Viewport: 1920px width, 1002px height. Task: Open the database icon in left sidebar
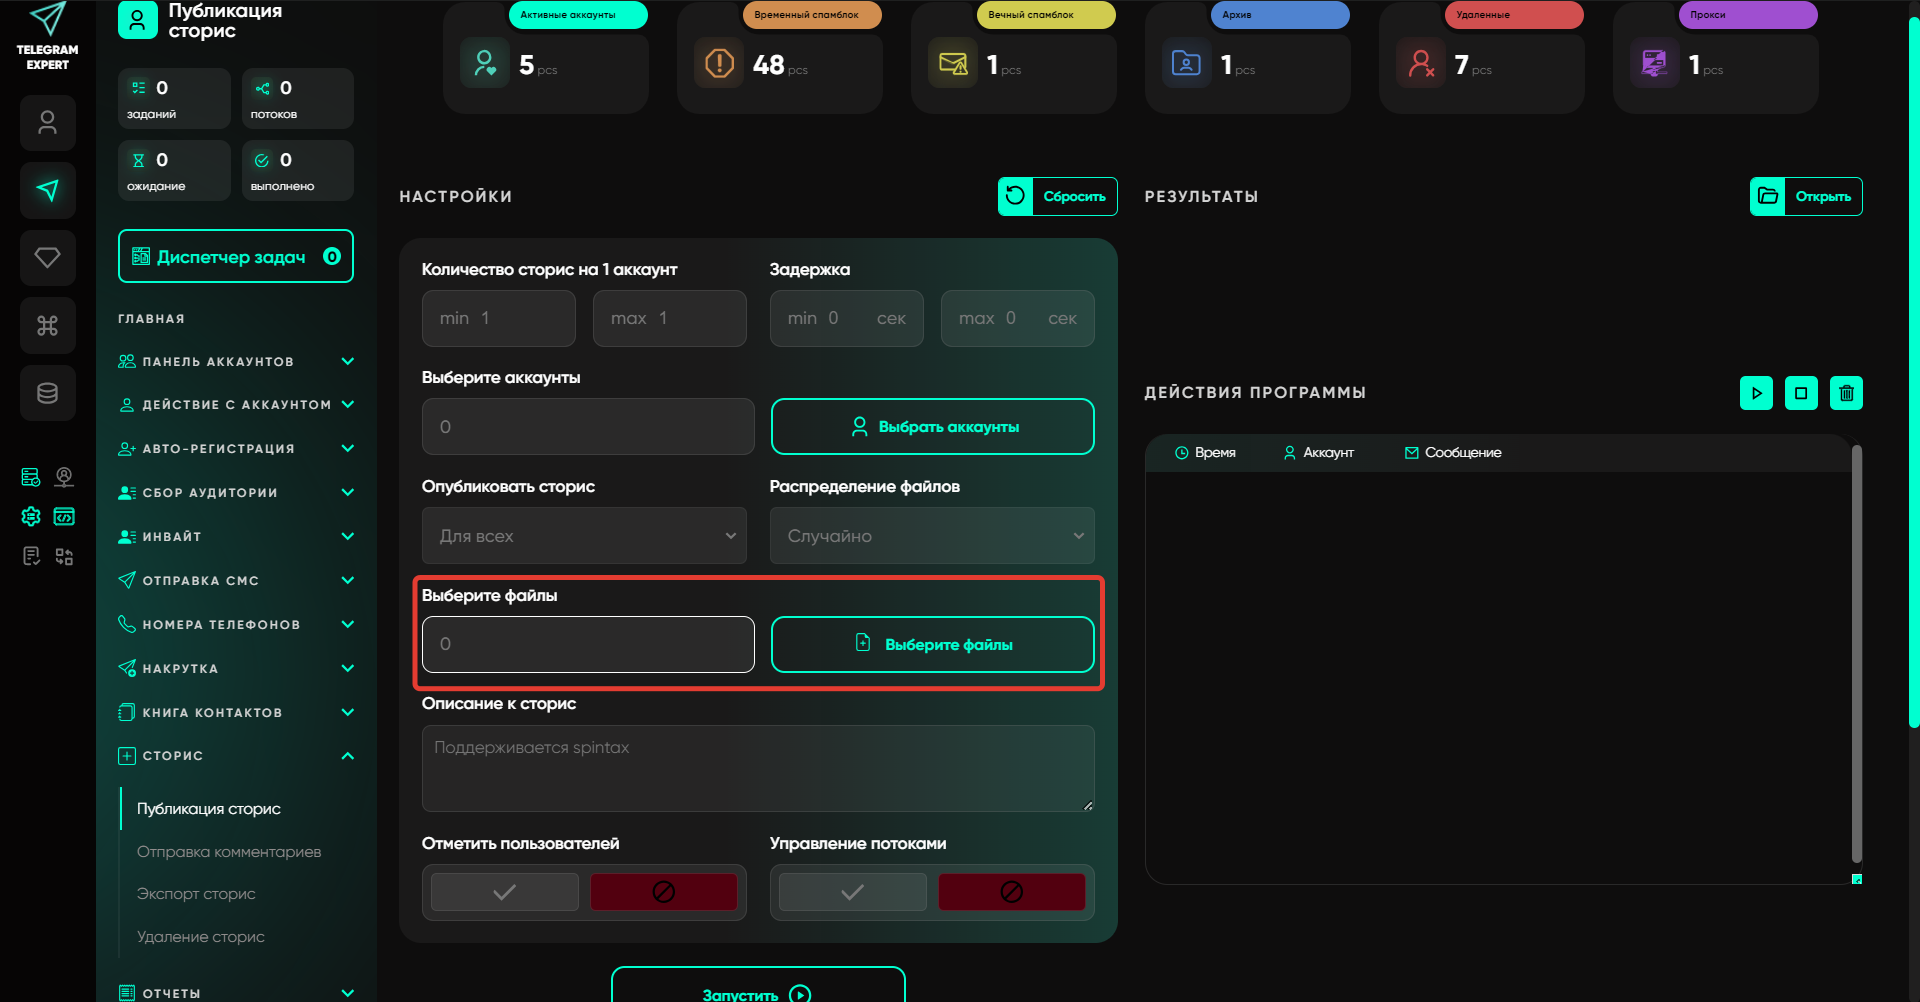click(47, 393)
